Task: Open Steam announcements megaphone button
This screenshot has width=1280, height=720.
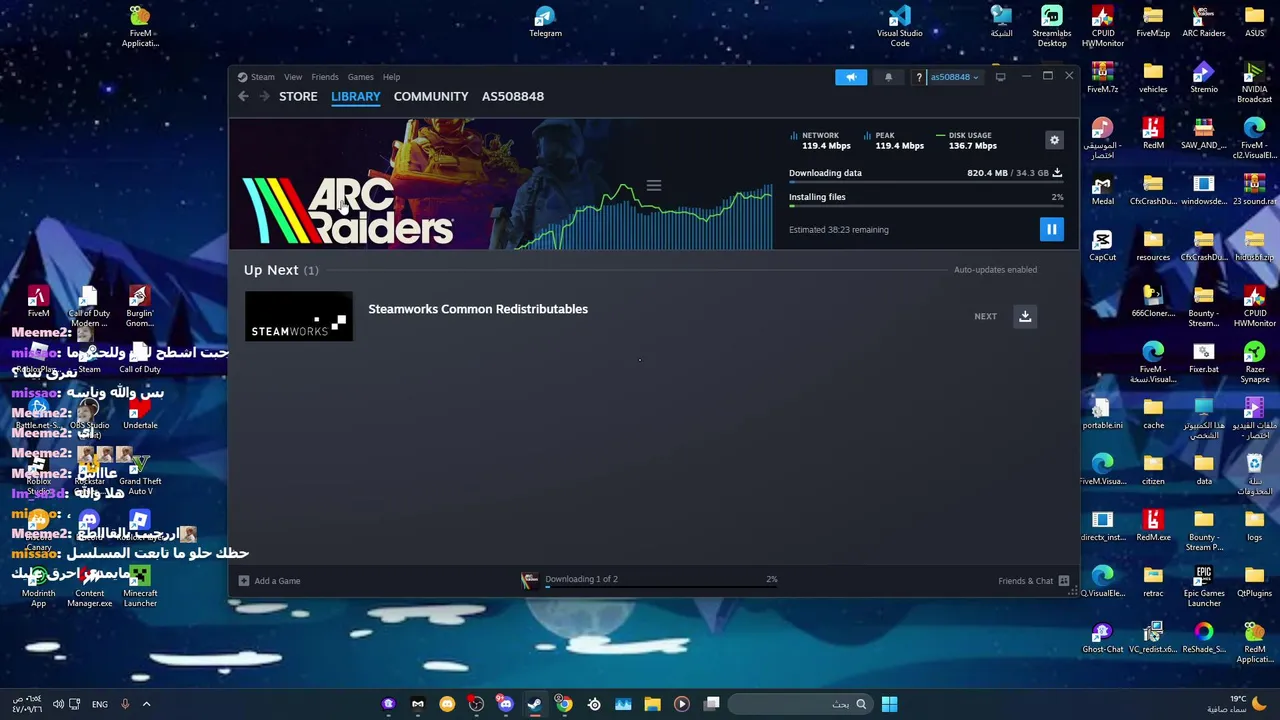Action: click(x=851, y=77)
